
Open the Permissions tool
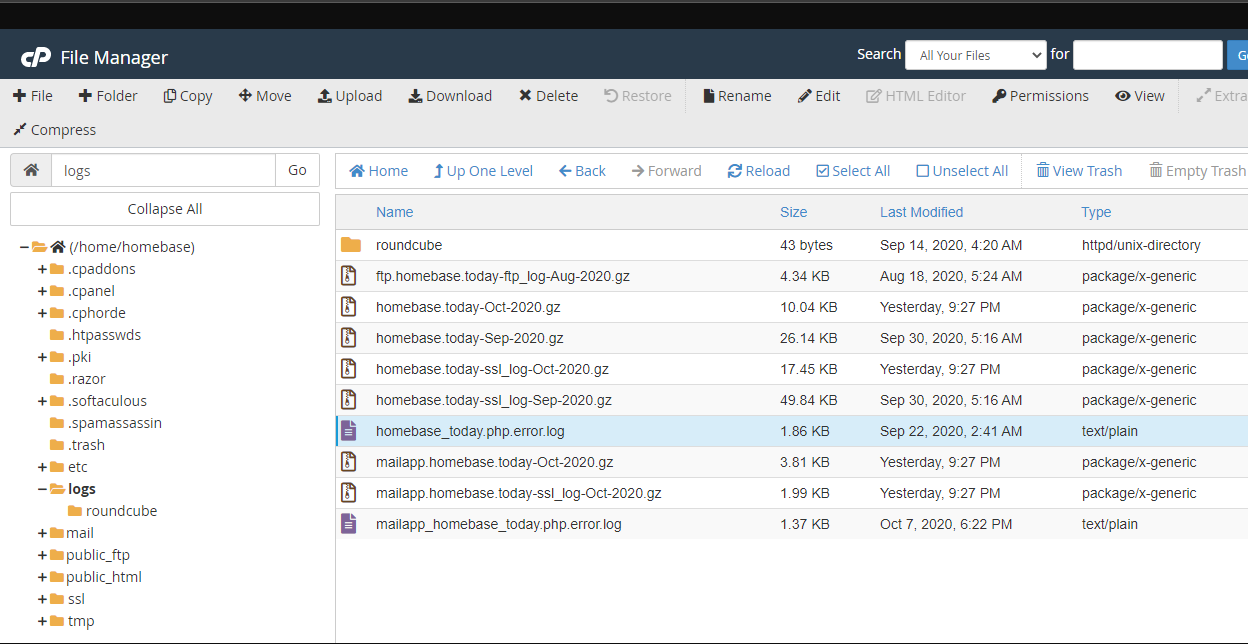point(1040,96)
